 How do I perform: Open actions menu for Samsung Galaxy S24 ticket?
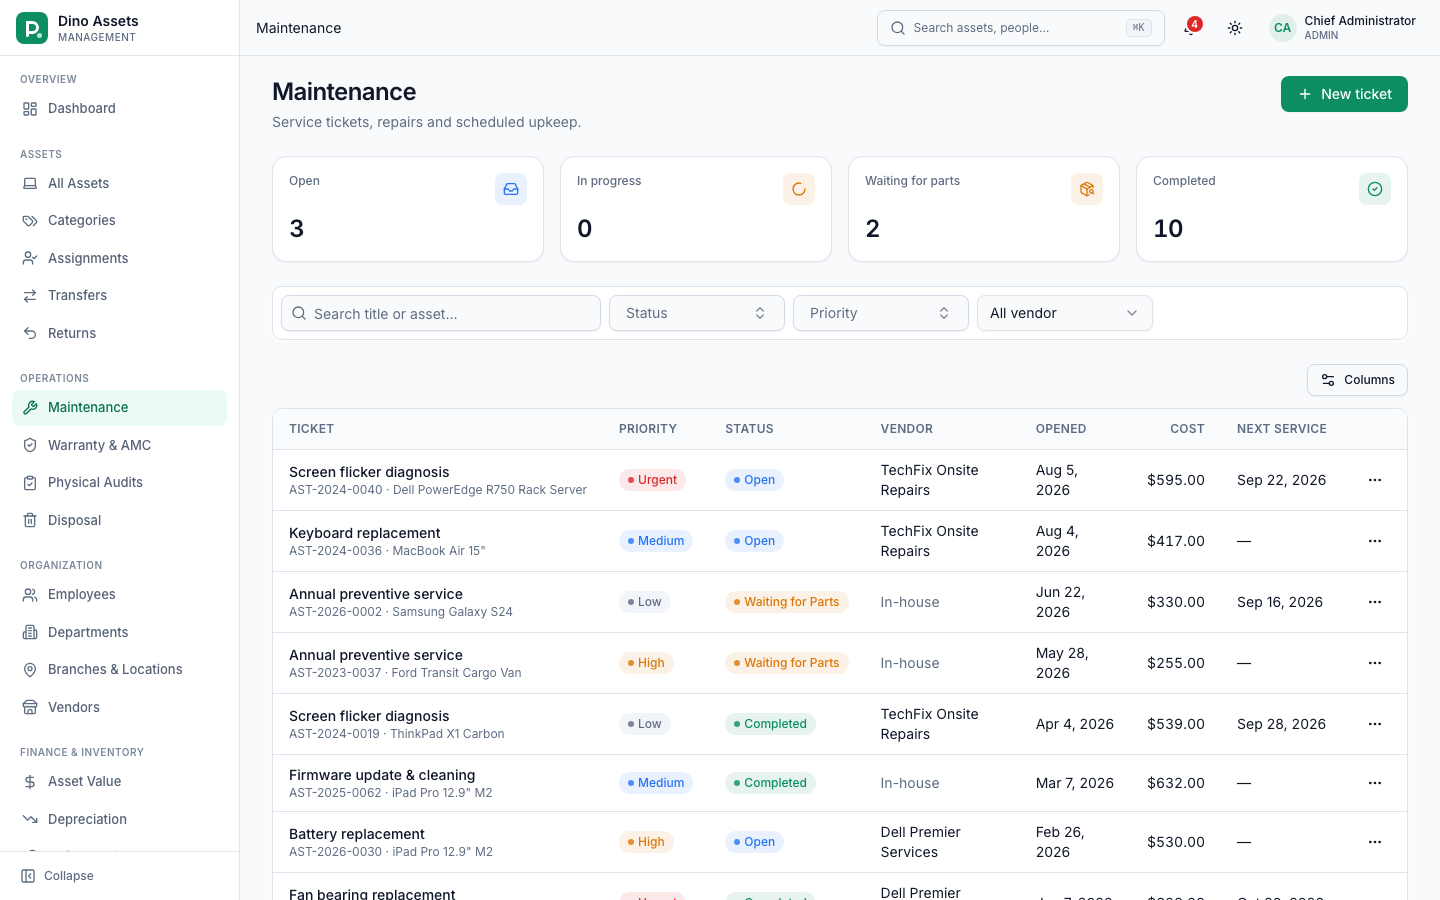1375,602
